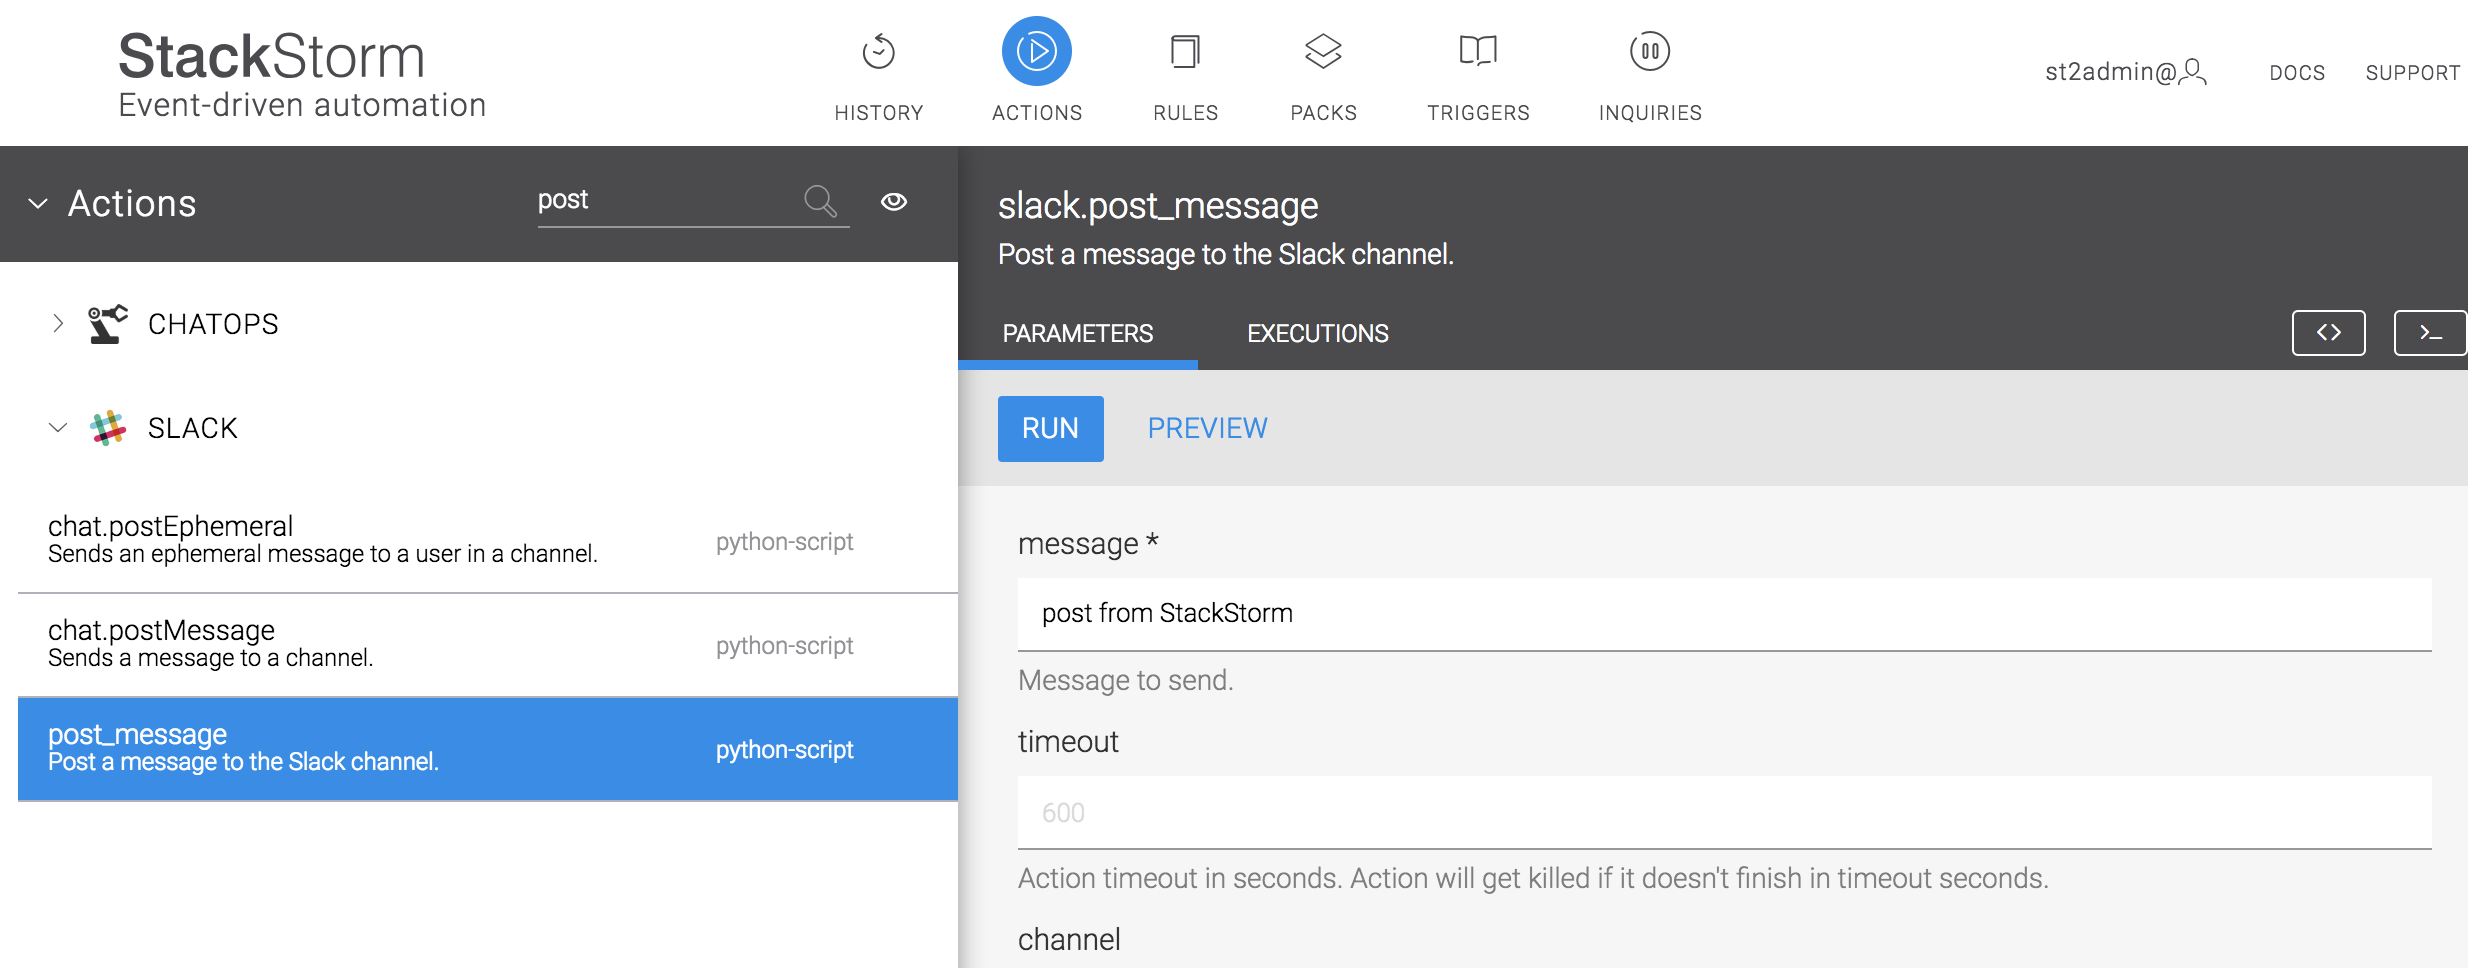The width and height of the screenshot is (2468, 968).
Task: Click the timeout input field
Action: pos(1724,812)
